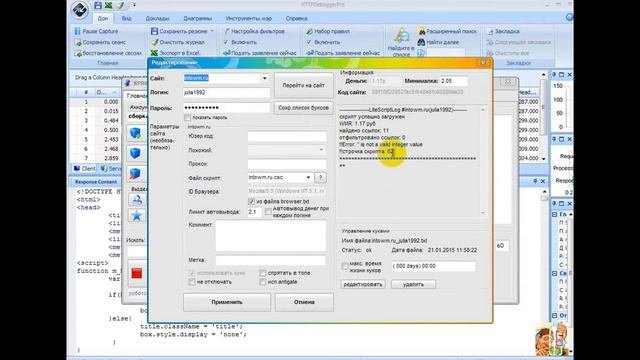
Task: Click the Найти далее binoculars icon
Action: (421, 42)
